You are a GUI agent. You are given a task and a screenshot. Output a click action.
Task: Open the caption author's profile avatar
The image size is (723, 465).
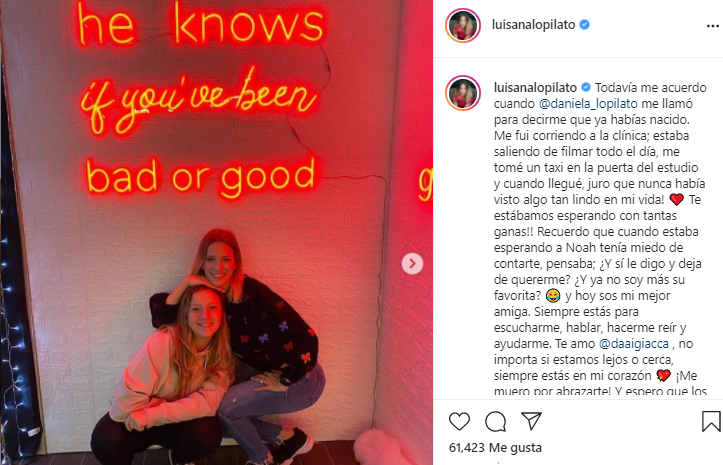click(462, 93)
